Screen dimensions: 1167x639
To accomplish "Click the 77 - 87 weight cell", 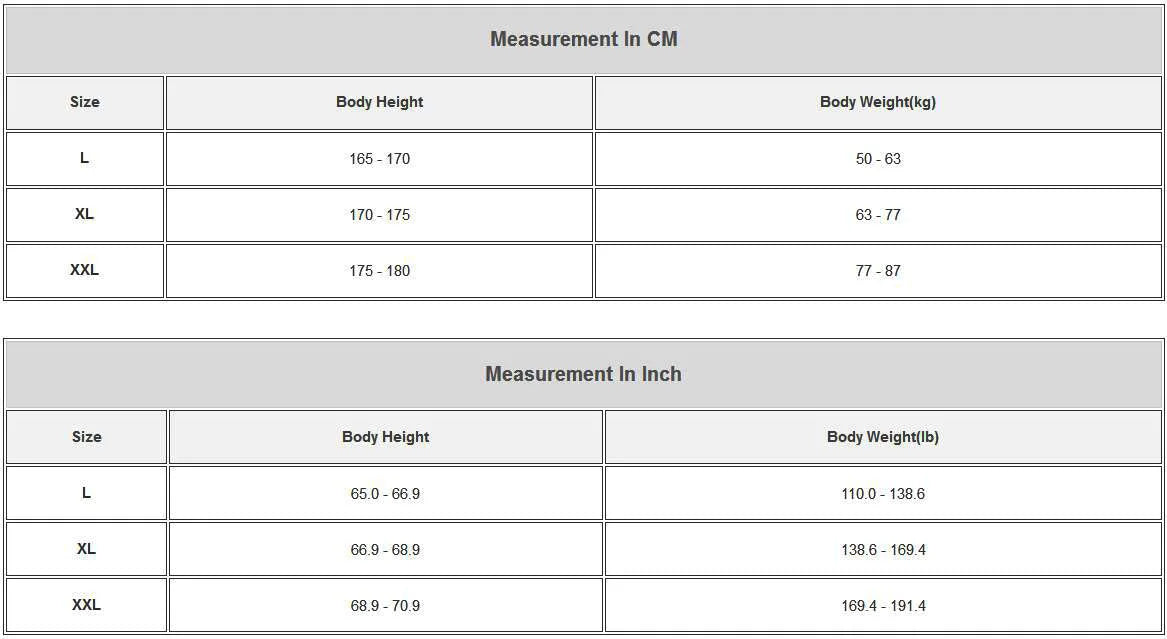I will 878,270.
